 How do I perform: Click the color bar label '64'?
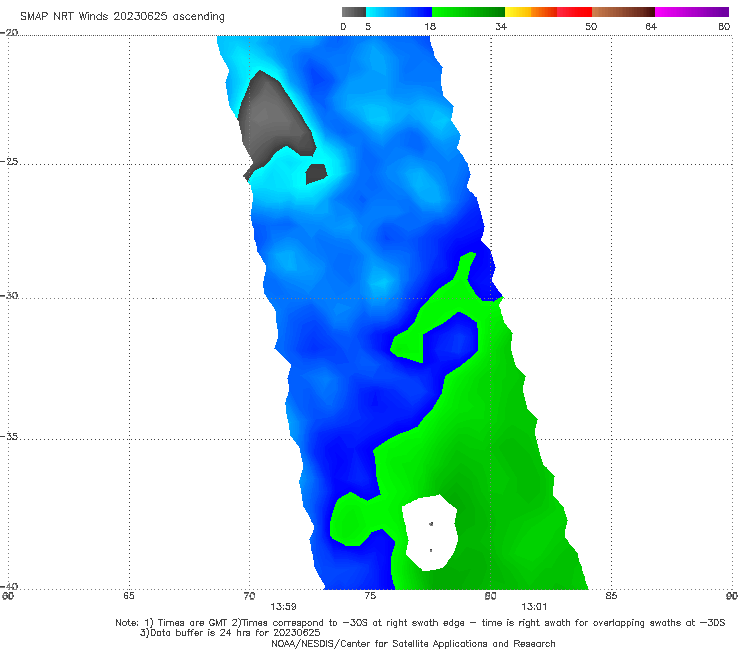tap(651, 27)
